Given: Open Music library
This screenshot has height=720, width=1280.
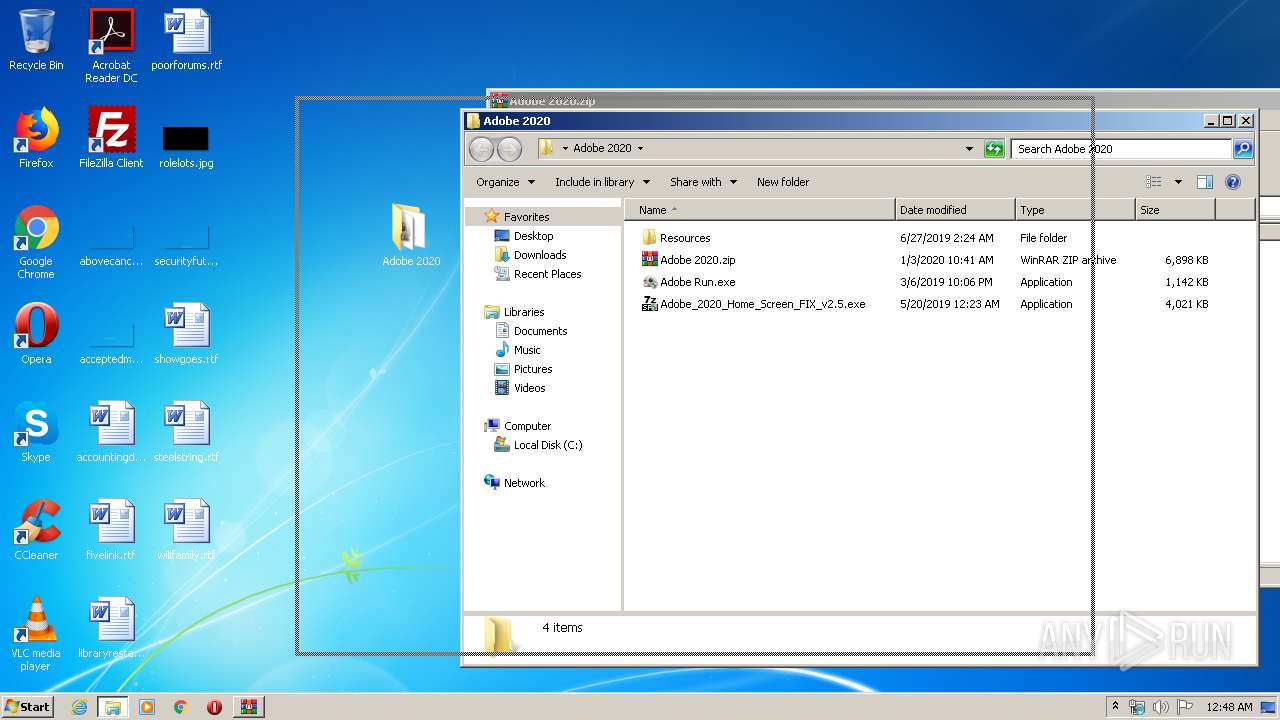Looking at the screenshot, I should click(x=518, y=350).
